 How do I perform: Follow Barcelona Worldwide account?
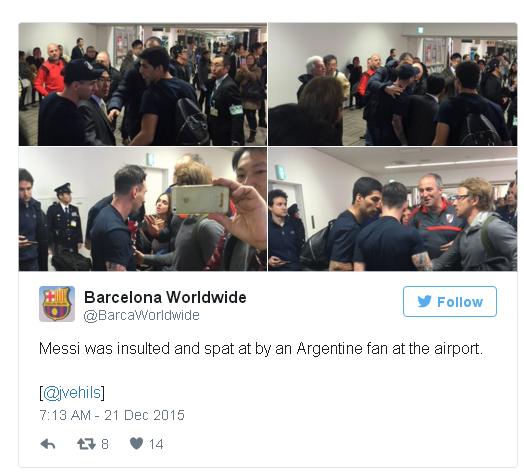[x=450, y=302]
